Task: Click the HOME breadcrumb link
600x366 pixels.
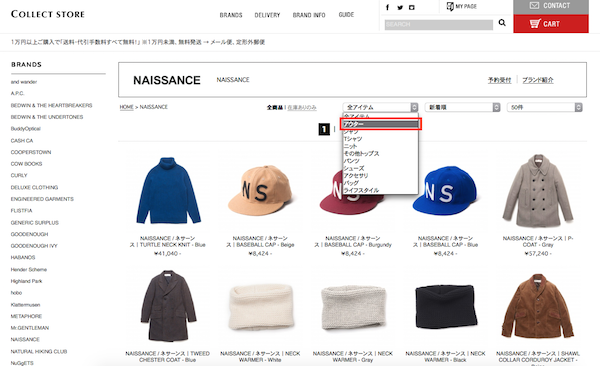Action: click(x=126, y=107)
